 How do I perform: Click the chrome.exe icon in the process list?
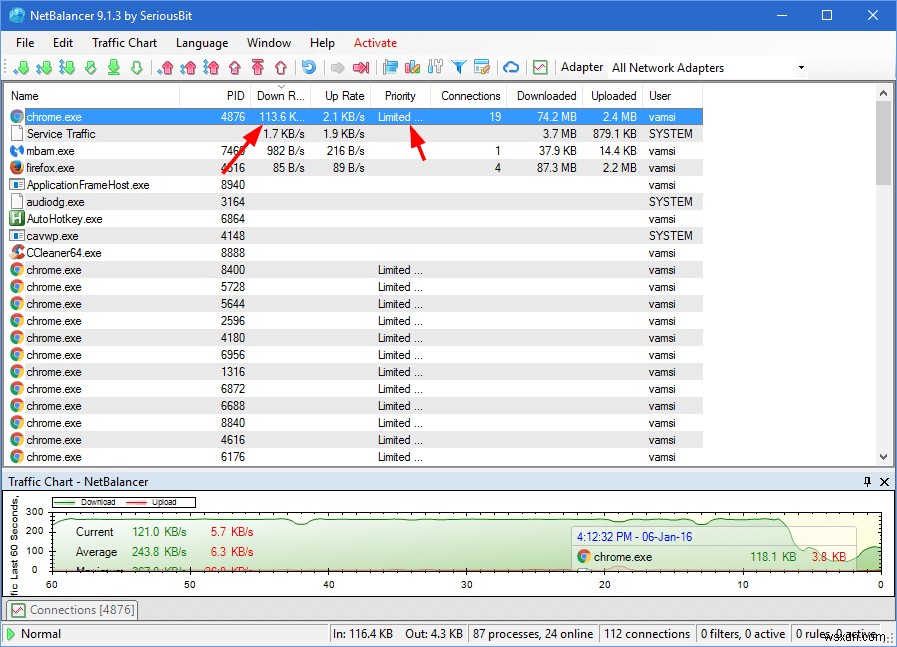[16, 116]
